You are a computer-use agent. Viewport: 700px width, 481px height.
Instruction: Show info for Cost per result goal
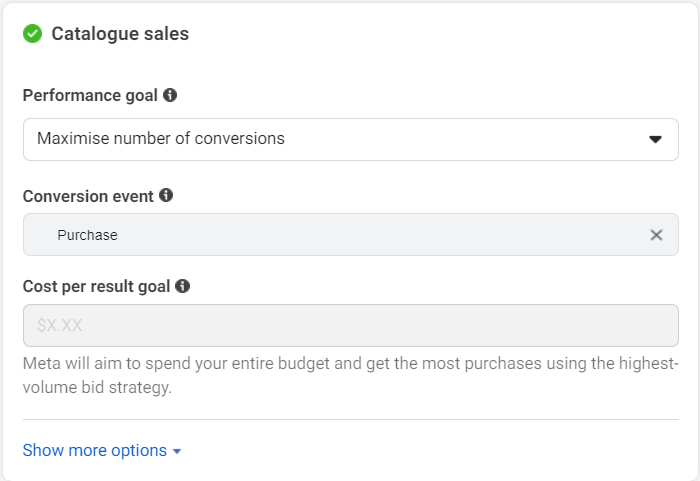coord(182,286)
